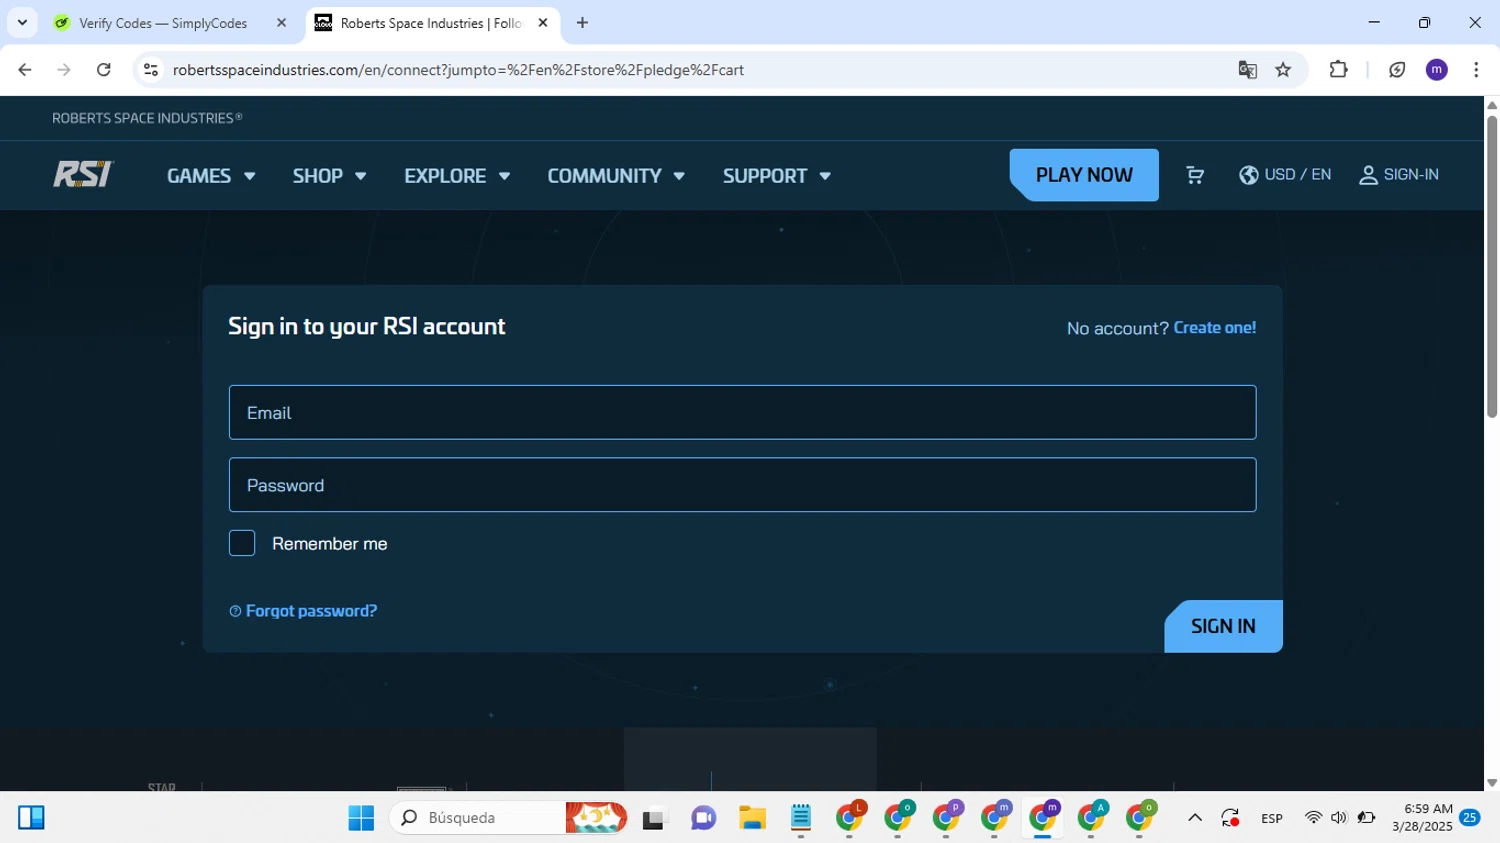
Task: Open the notification badge showing 25
Action: [x=1470, y=818]
